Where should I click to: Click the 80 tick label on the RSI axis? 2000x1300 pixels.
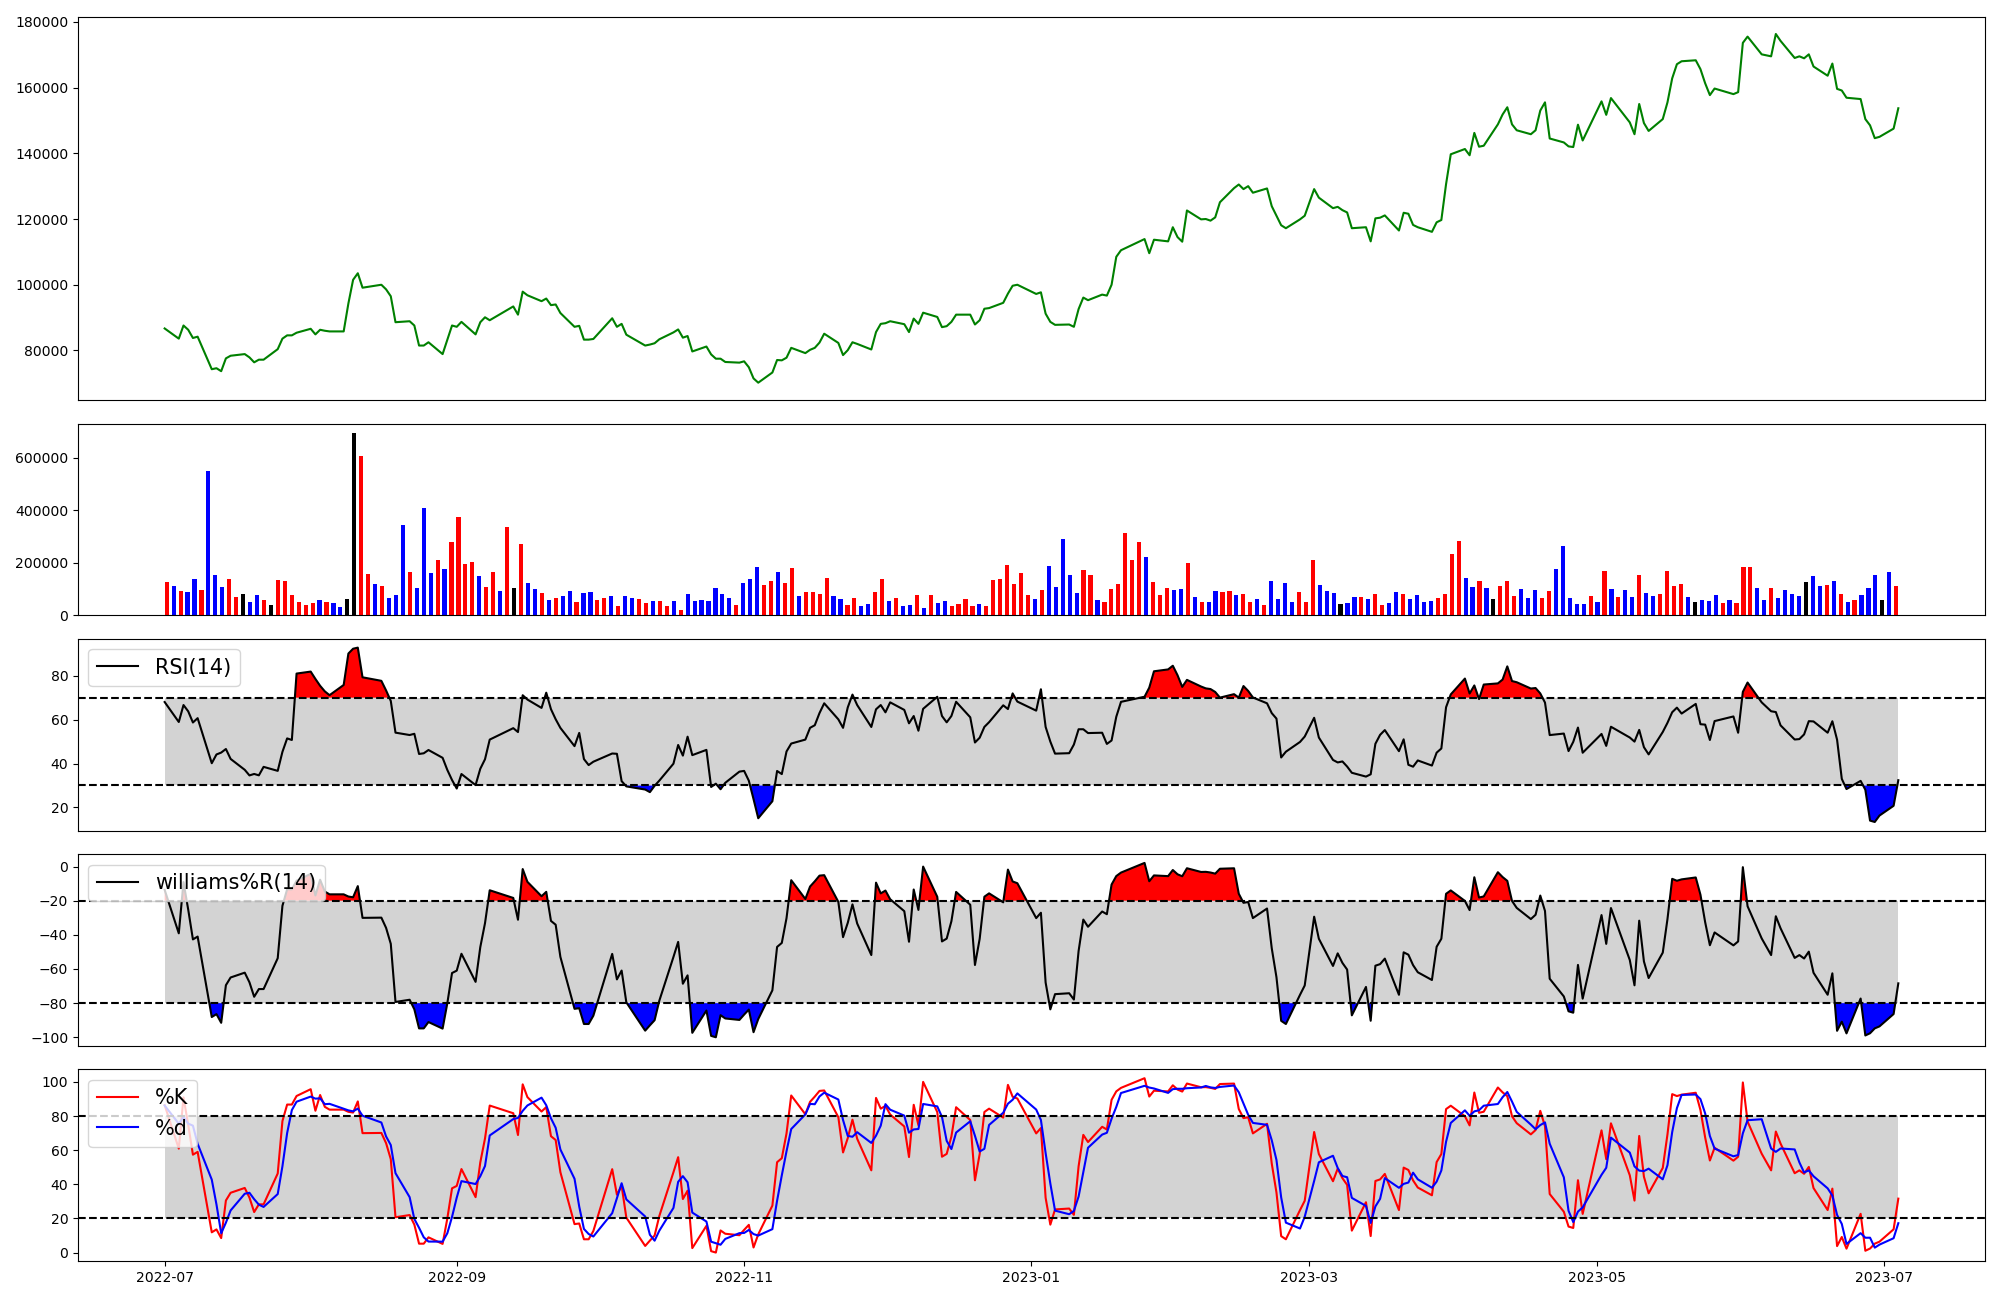click(60, 677)
